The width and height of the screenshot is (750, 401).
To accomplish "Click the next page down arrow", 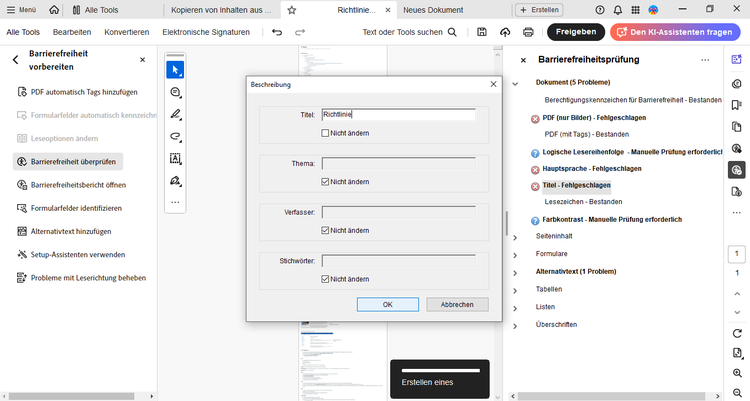I will [737, 312].
